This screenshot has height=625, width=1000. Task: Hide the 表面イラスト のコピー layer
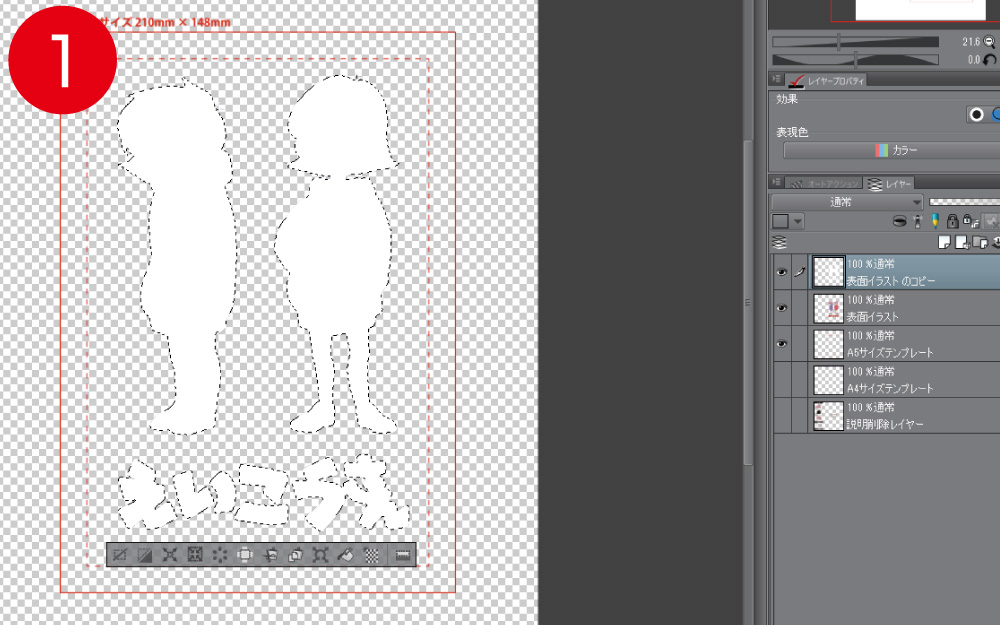point(782,272)
